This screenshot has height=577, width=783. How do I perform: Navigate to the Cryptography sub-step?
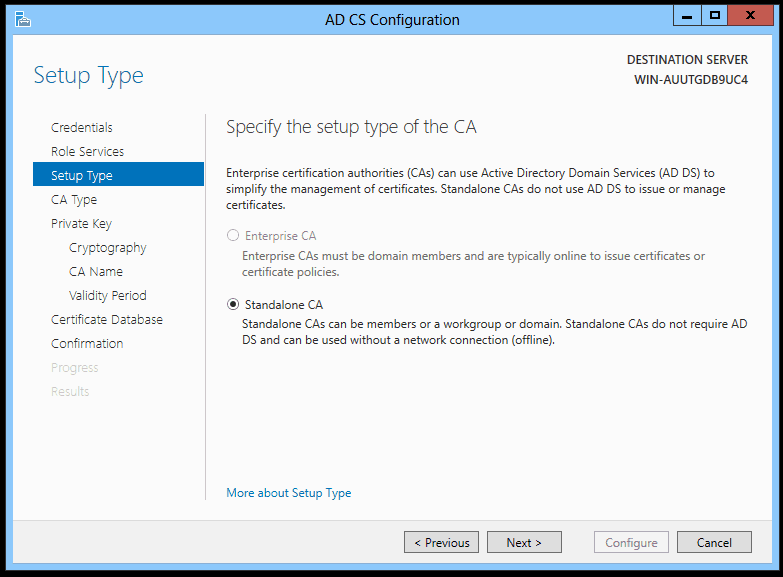pos(108,247)
